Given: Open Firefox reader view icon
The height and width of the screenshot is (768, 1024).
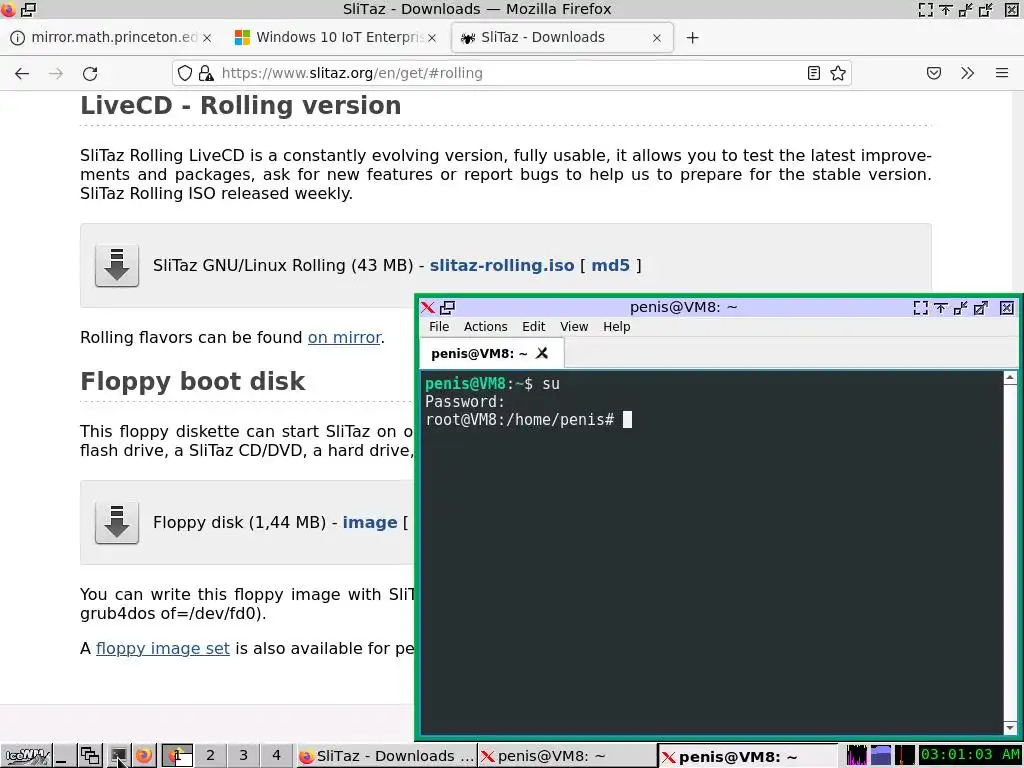Looking at the screenshot, I should pyautogui.click(x=814, y=73).
